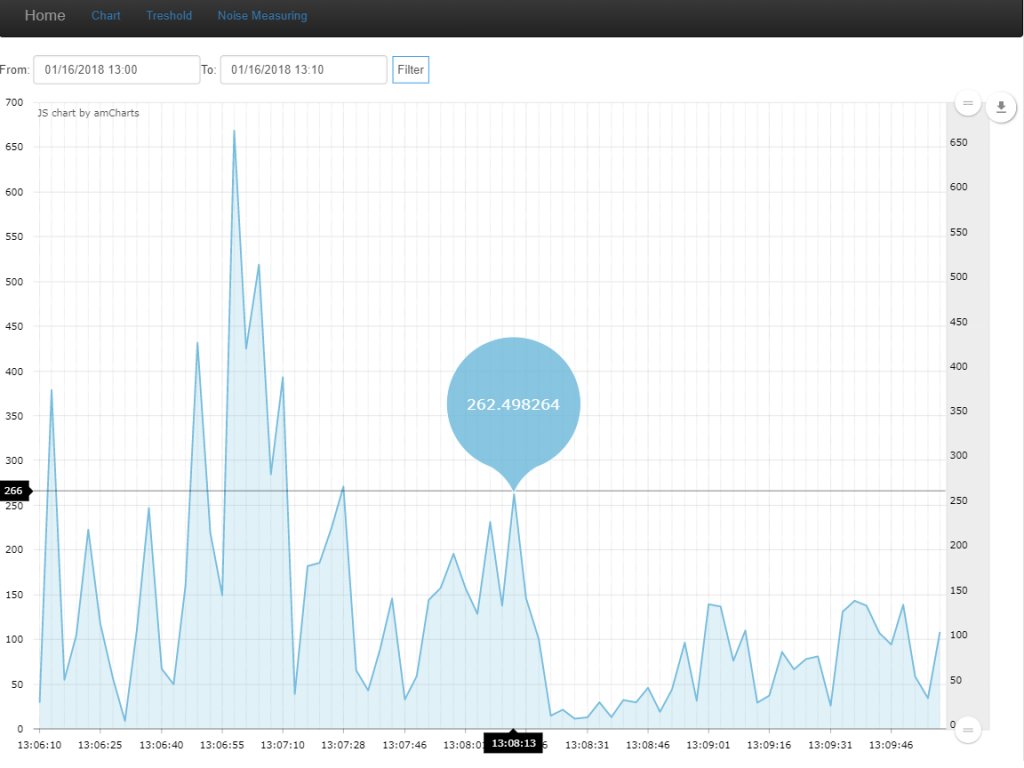
Task: Focus the To date input field
Action: point(303,70)
